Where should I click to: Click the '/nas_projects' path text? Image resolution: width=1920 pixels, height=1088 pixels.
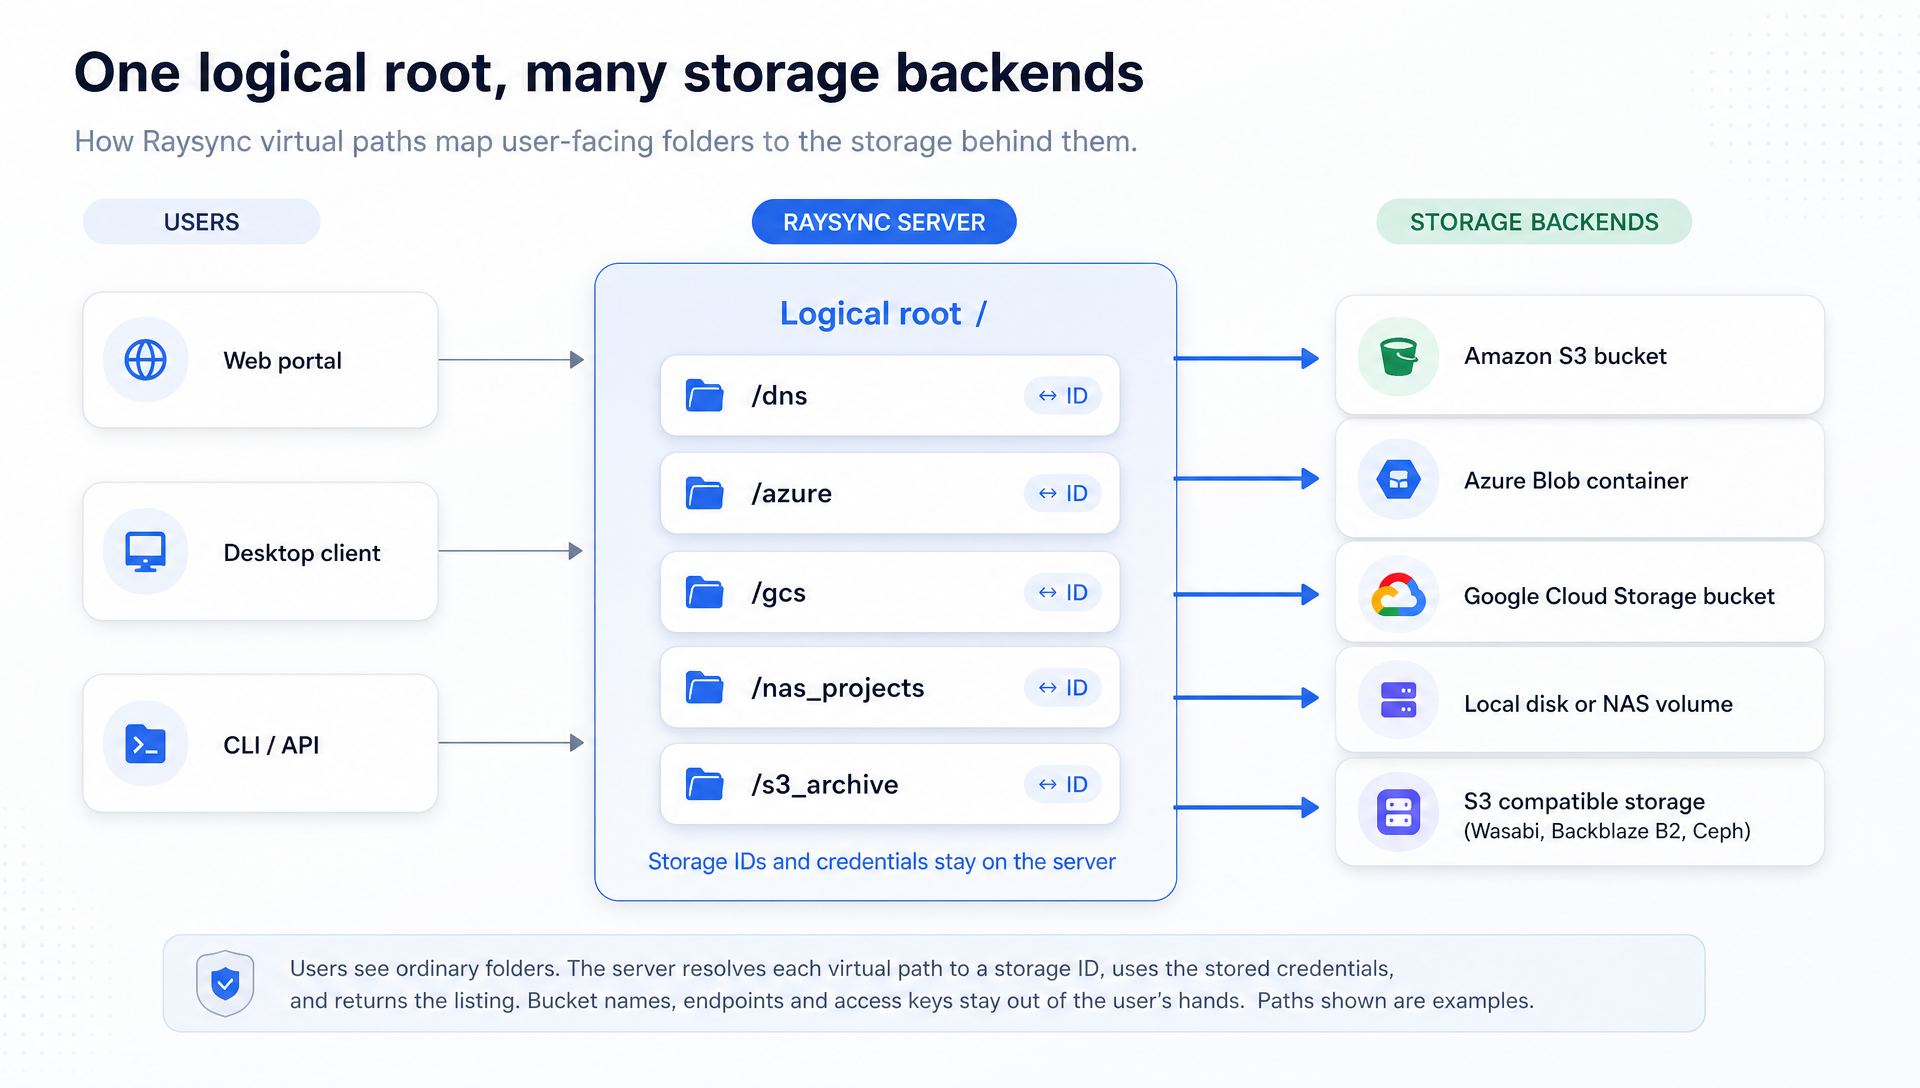[837, 688]
